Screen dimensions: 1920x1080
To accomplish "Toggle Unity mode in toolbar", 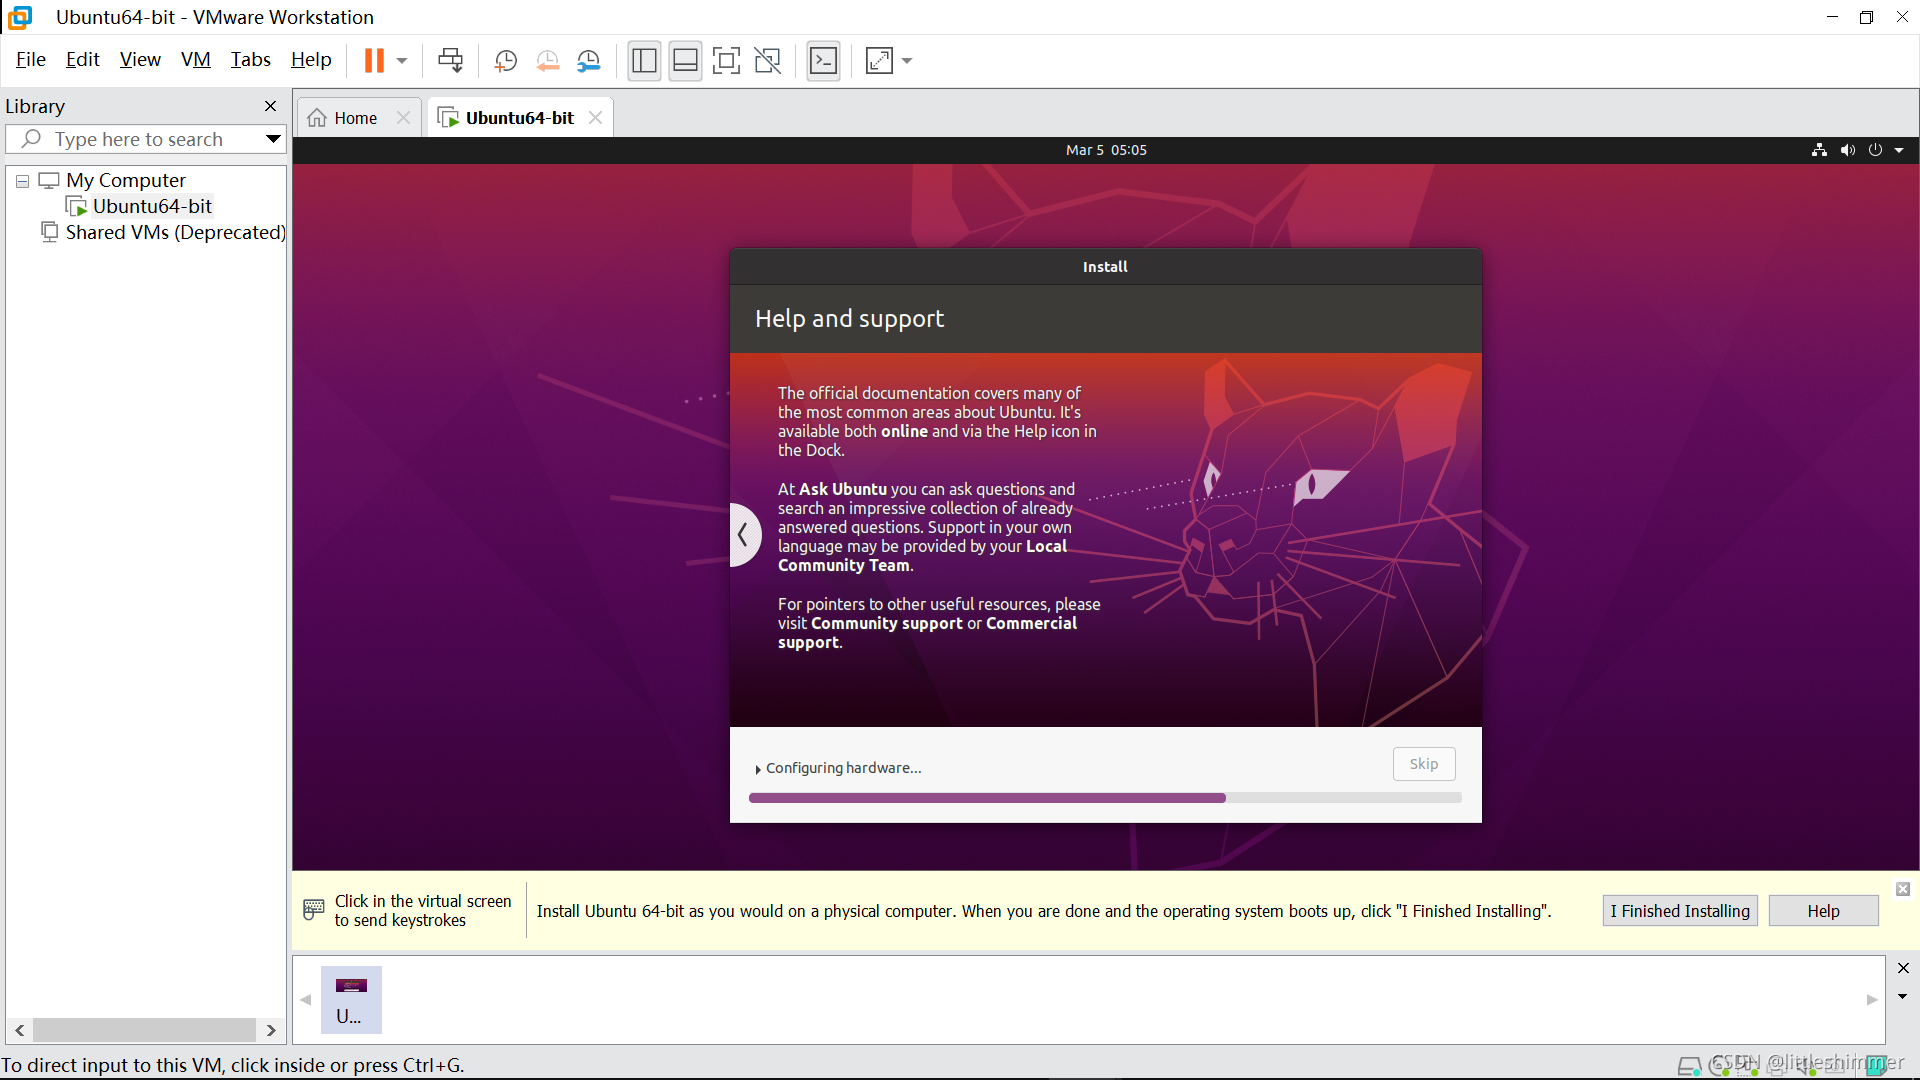I will pyautogui.click(x=767, y=61).
